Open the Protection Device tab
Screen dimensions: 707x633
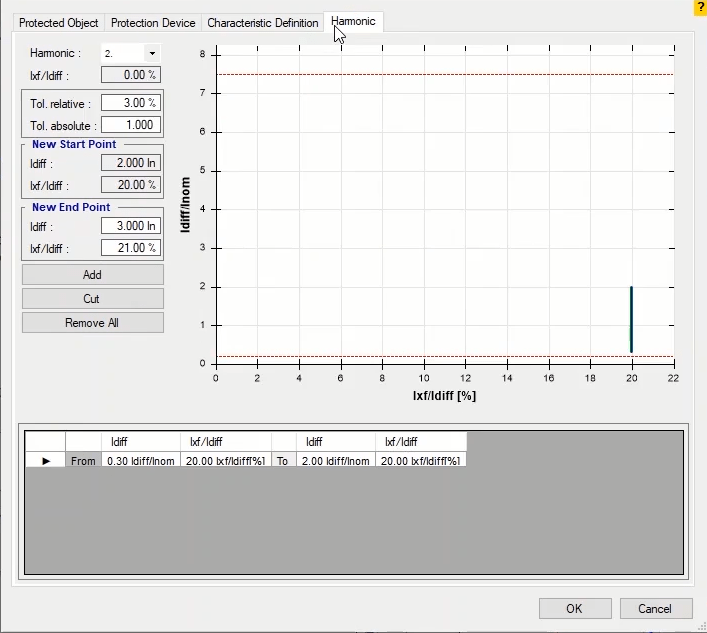[153, 23]
